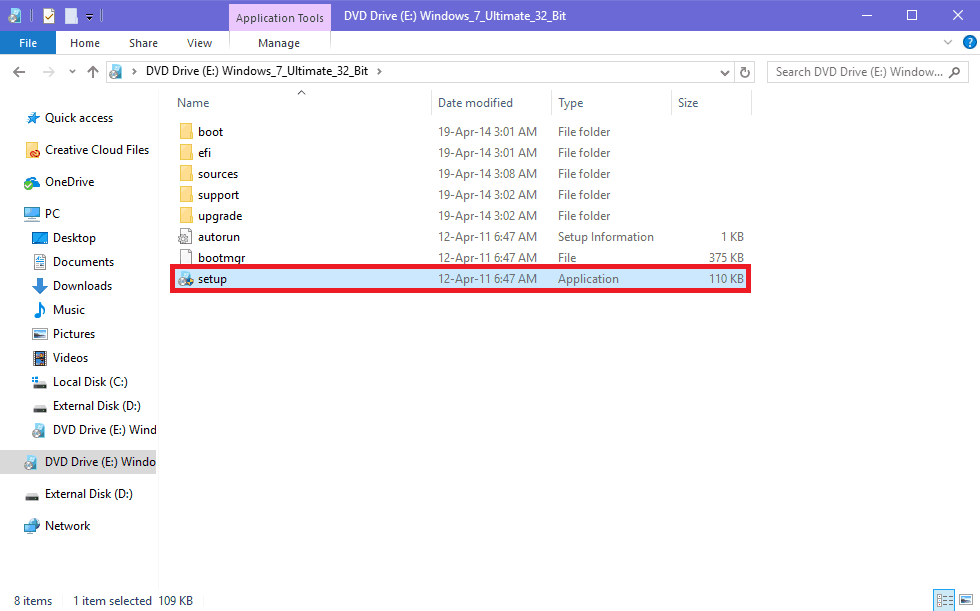Select the highlighted DVD Drive (E:) sidebar entry
Screen dimensions: 980x611
(x=78, y=462)
